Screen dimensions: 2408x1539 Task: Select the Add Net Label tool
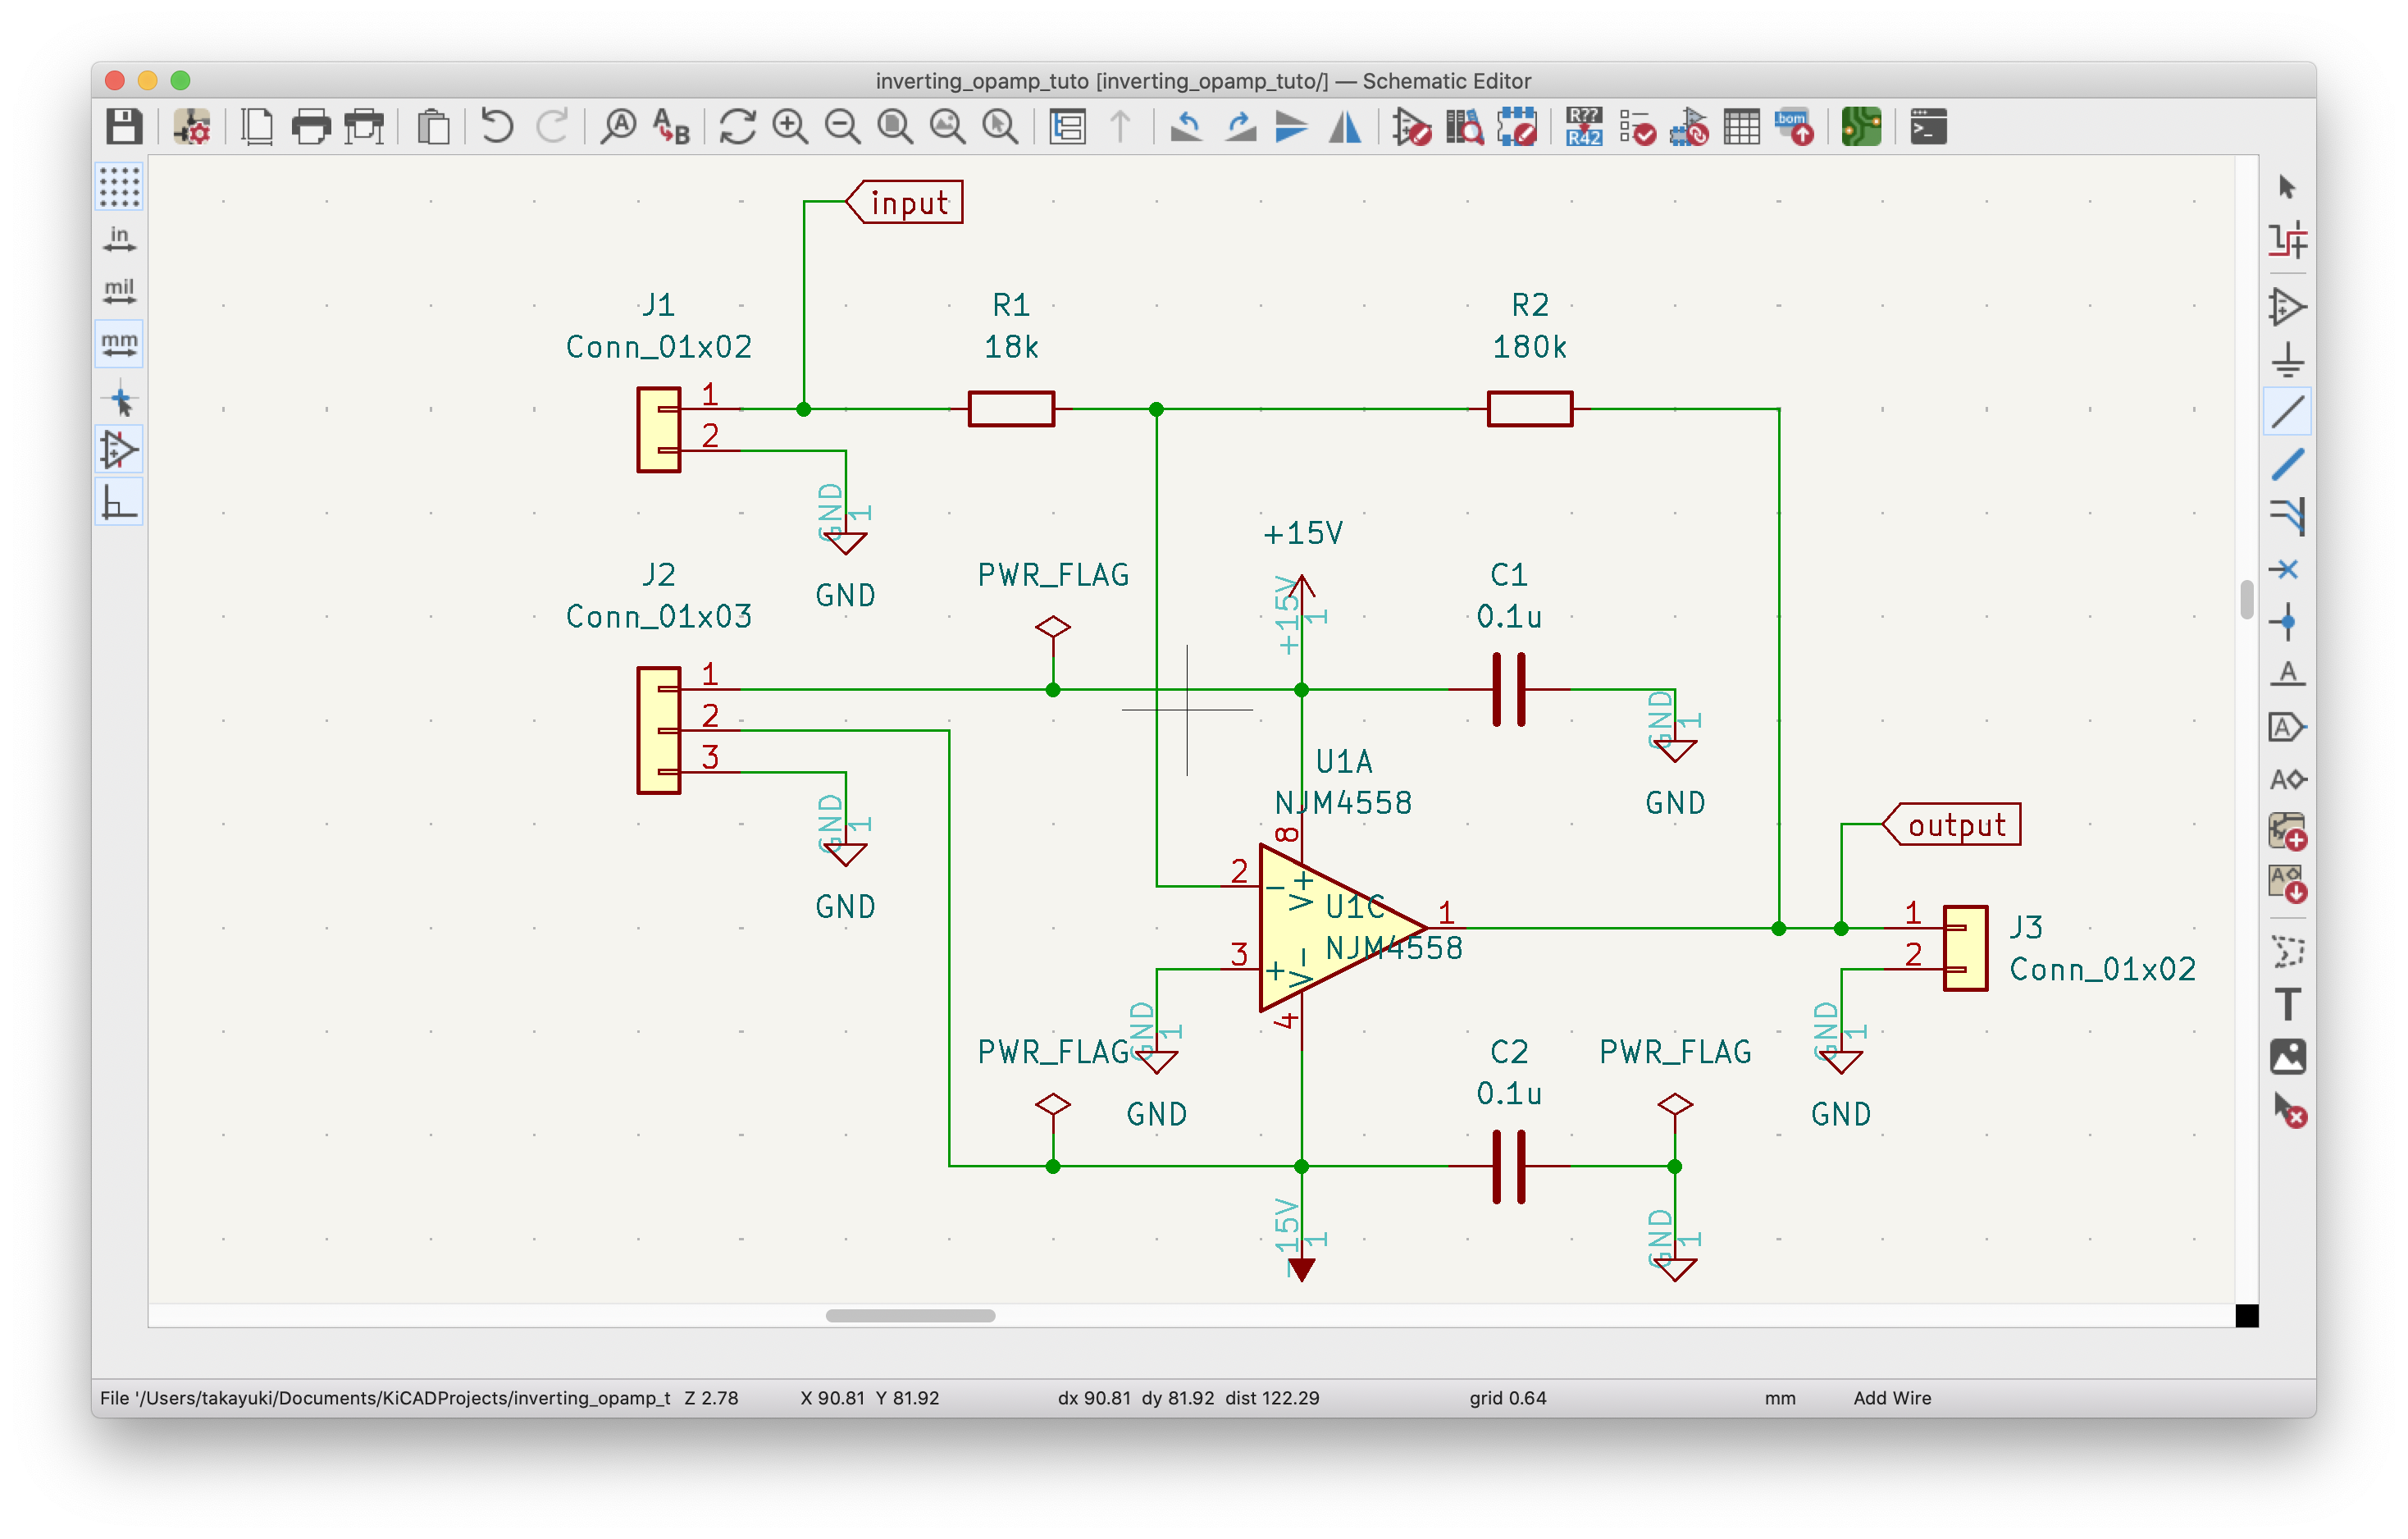tap(2287, 674)
